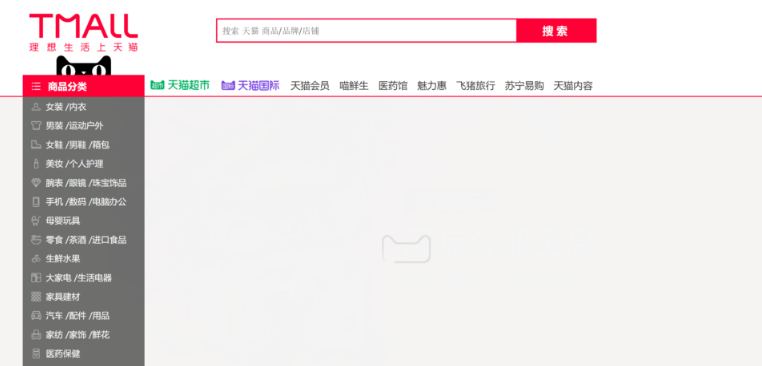Viewport: 762px width, 366px height.
Task: Open the 手机 category link
Action: tap(54, 202)
